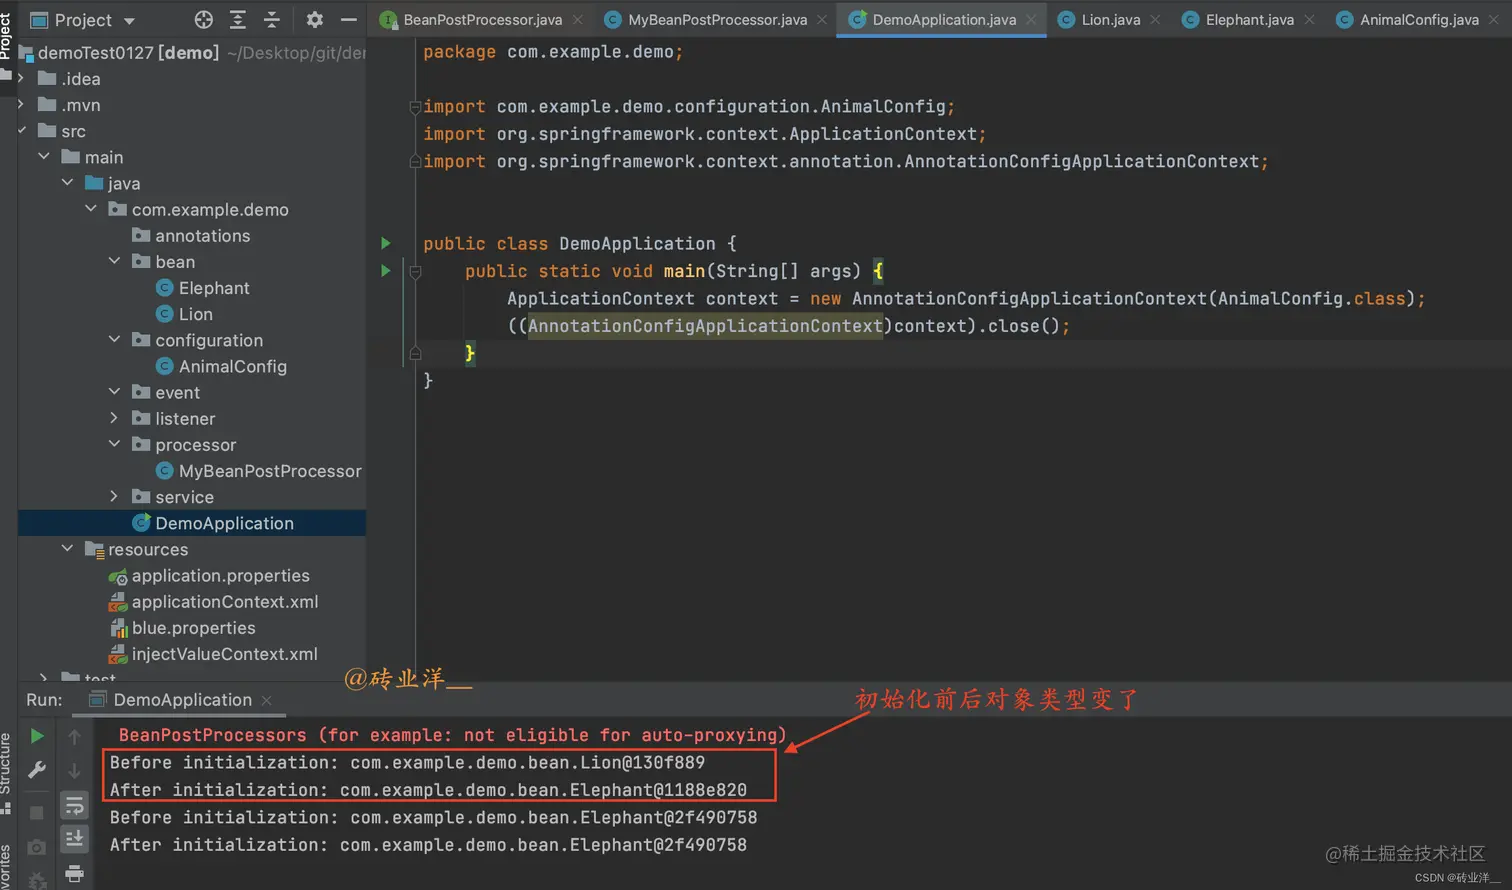Open application.properties file
The width and height of the screenshot is (1512, 890).
coord(209,576)
